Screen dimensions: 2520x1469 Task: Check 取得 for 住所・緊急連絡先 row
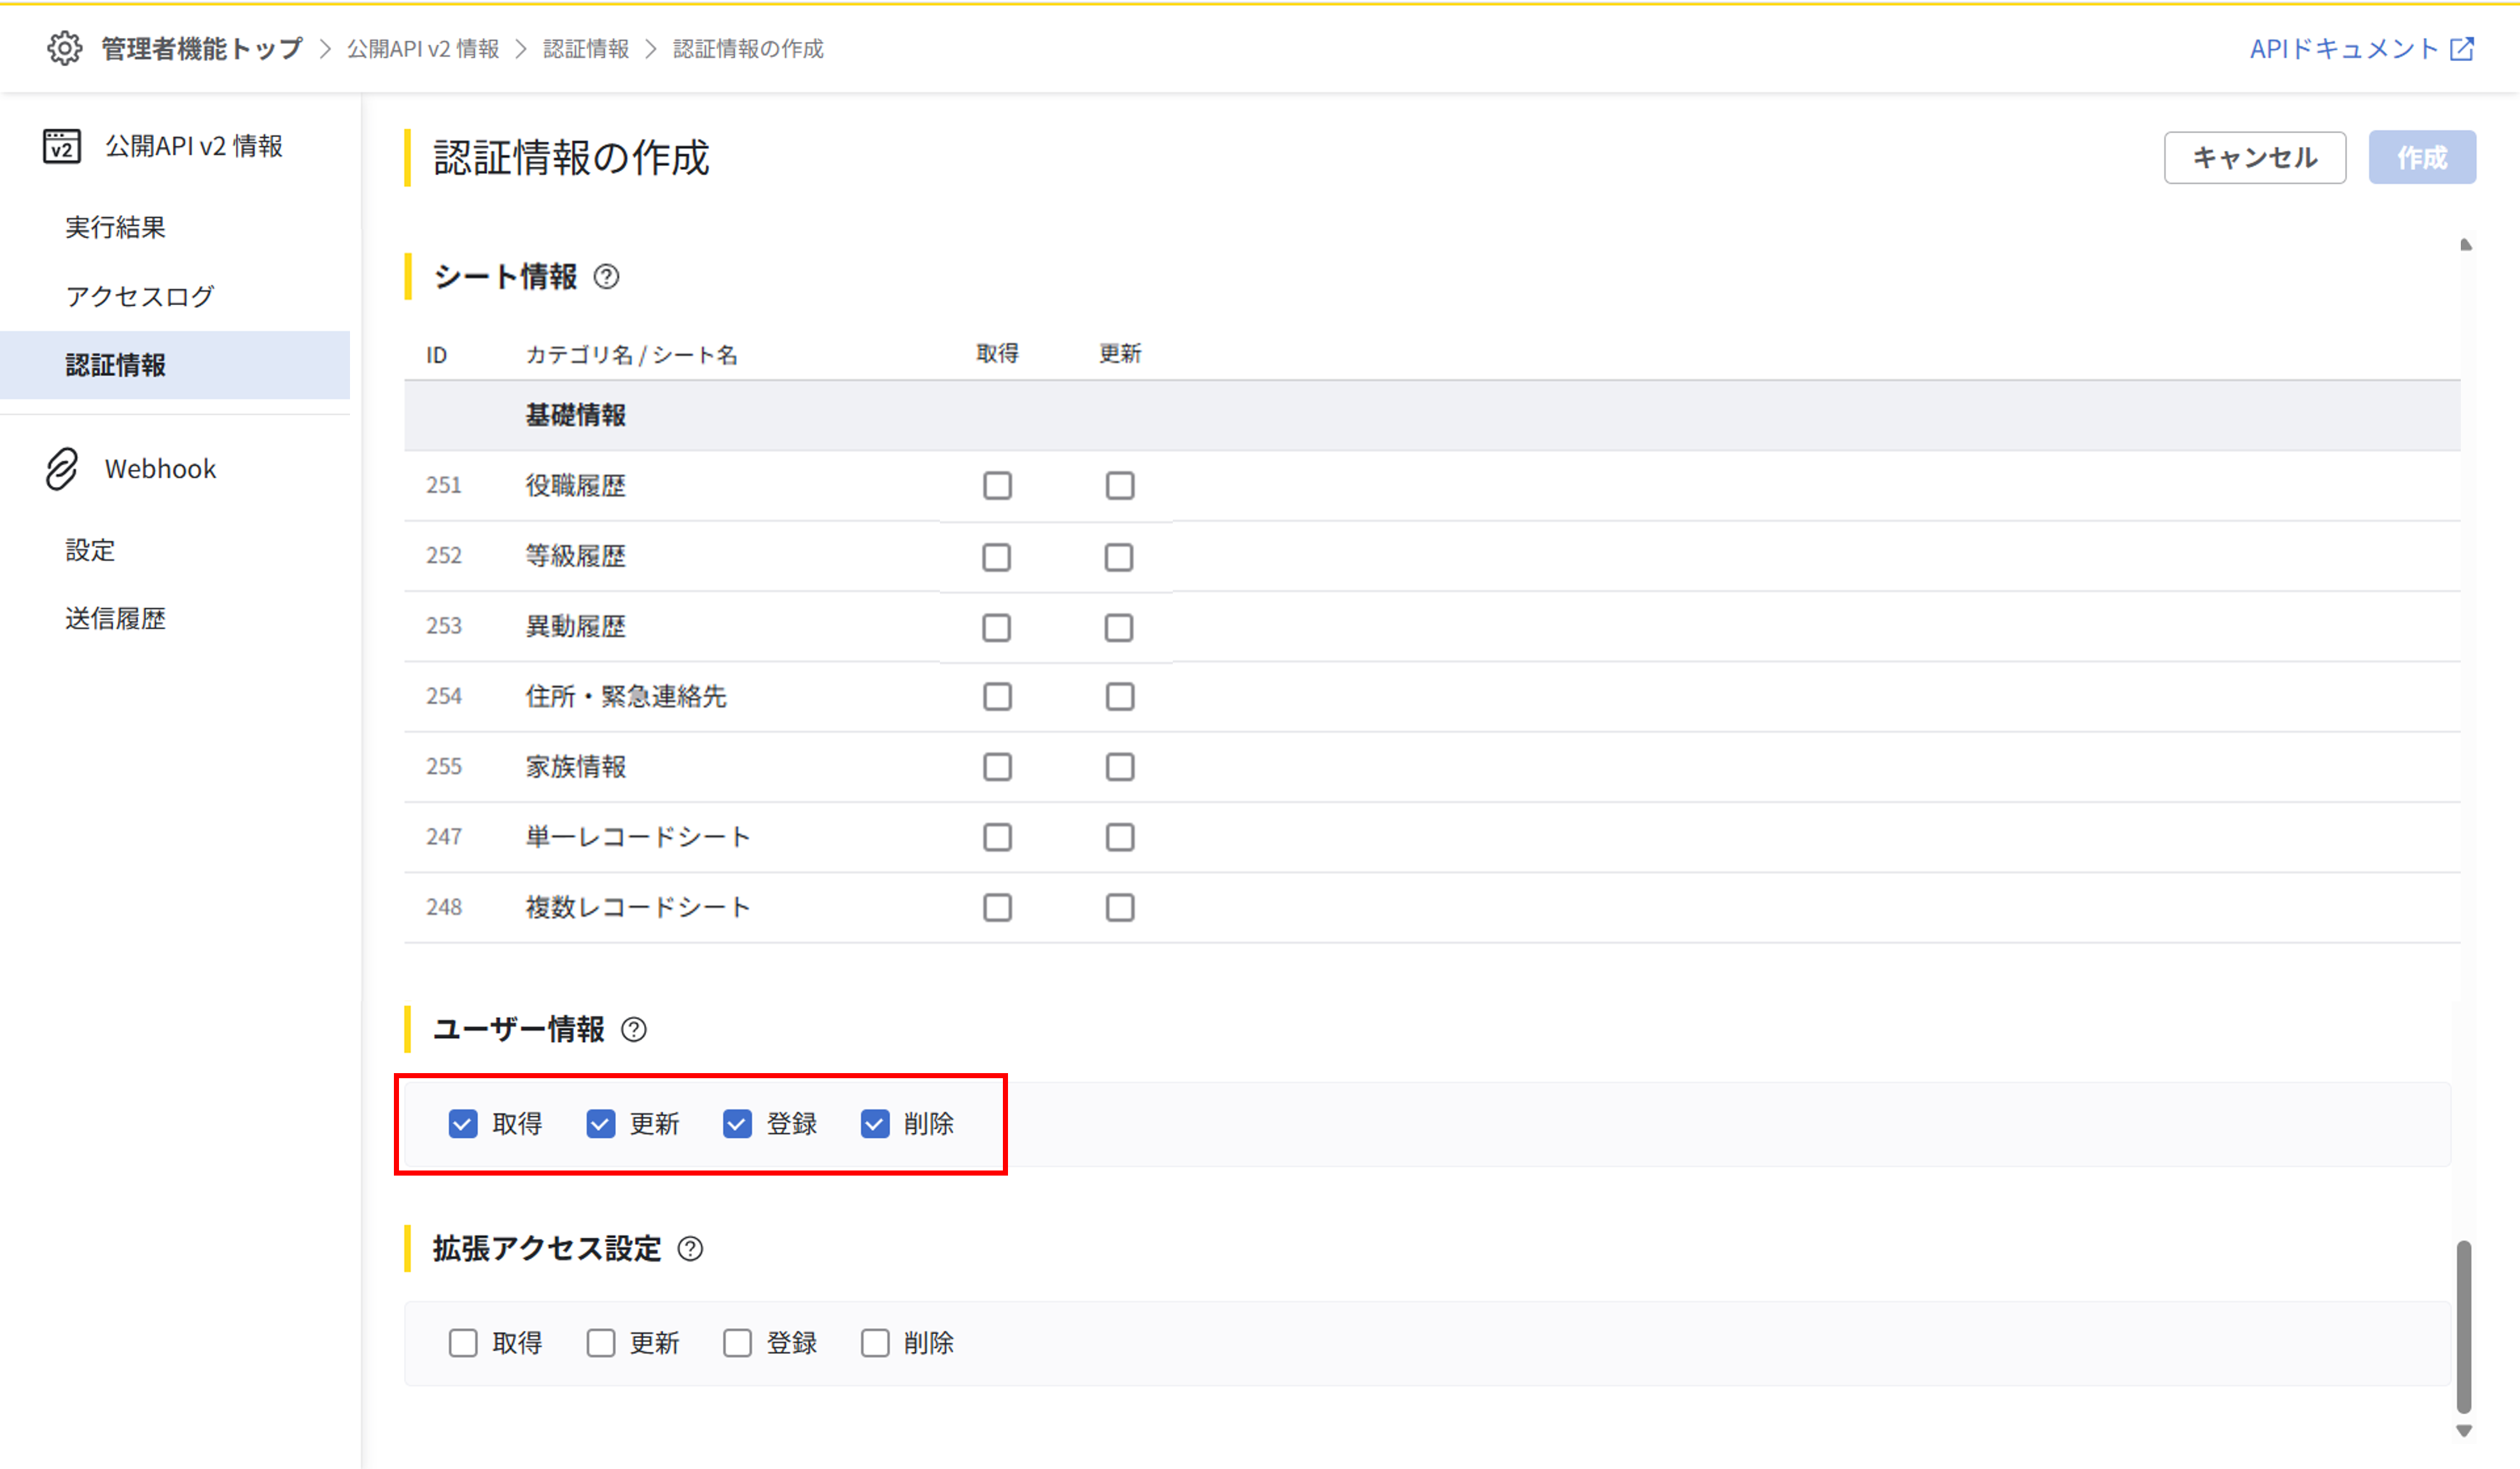click(x=997, y=697)
